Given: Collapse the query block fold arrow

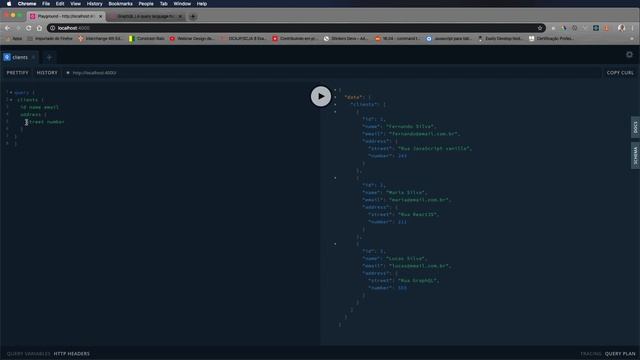Looking at the screenshot, I should coord(11,93).
